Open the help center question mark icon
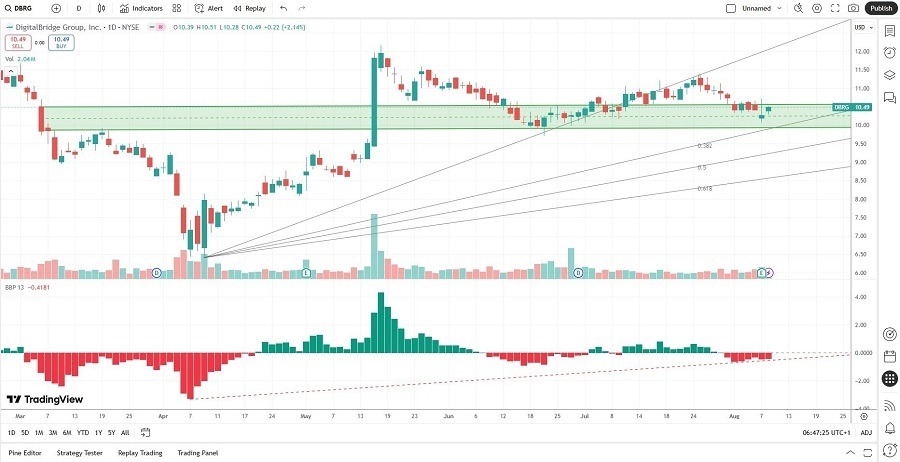The height and width of the screenshot is (462, 900). coord(890,453)
